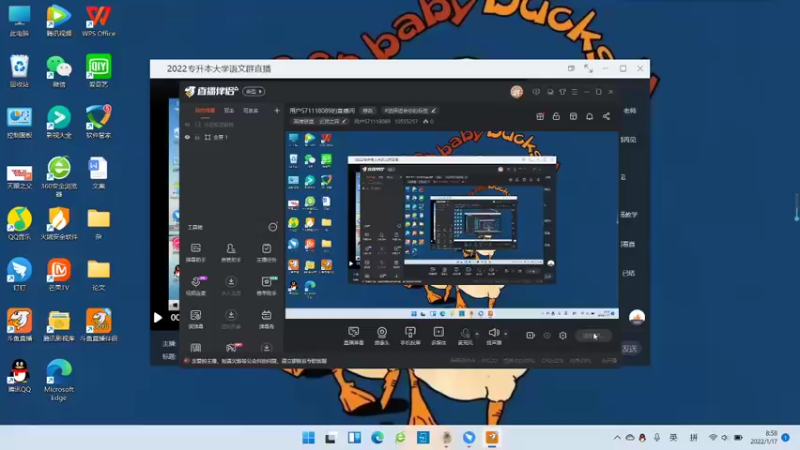This screenshot has width=800, height=450.
Task: Show hidden tray icons chevron
Action: [617, 438]
